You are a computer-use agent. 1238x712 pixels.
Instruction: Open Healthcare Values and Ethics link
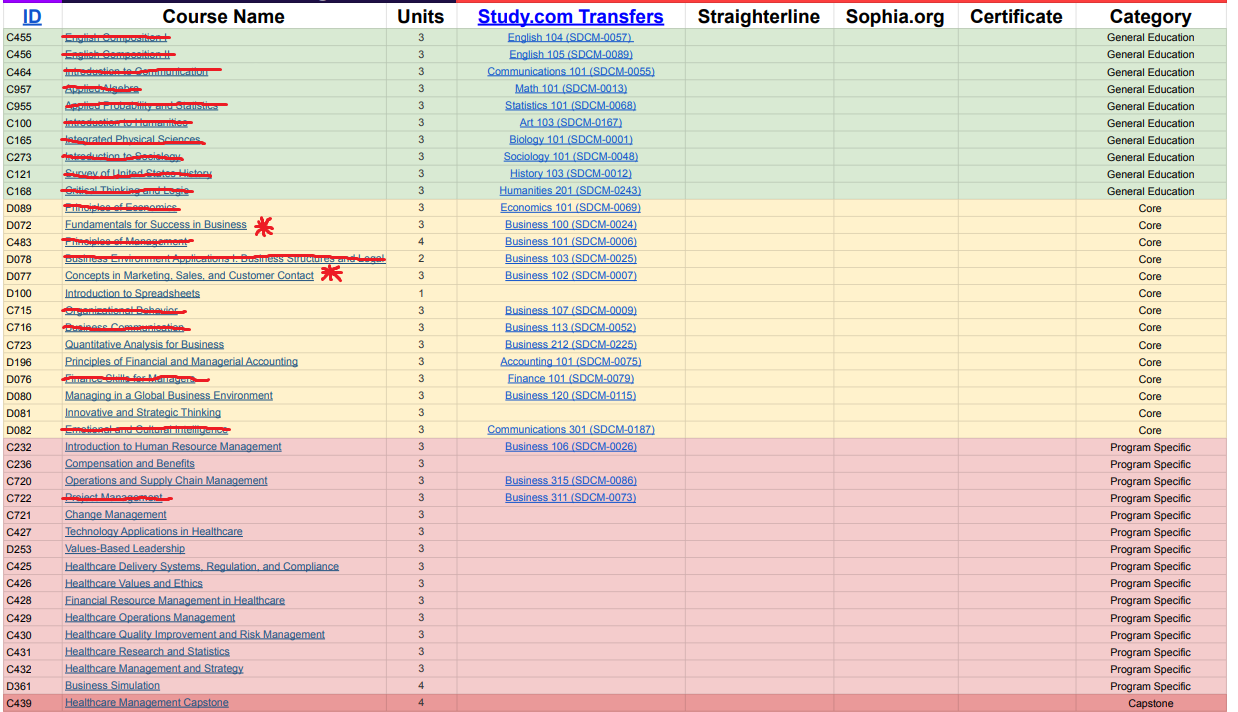[x=134, y=584]
